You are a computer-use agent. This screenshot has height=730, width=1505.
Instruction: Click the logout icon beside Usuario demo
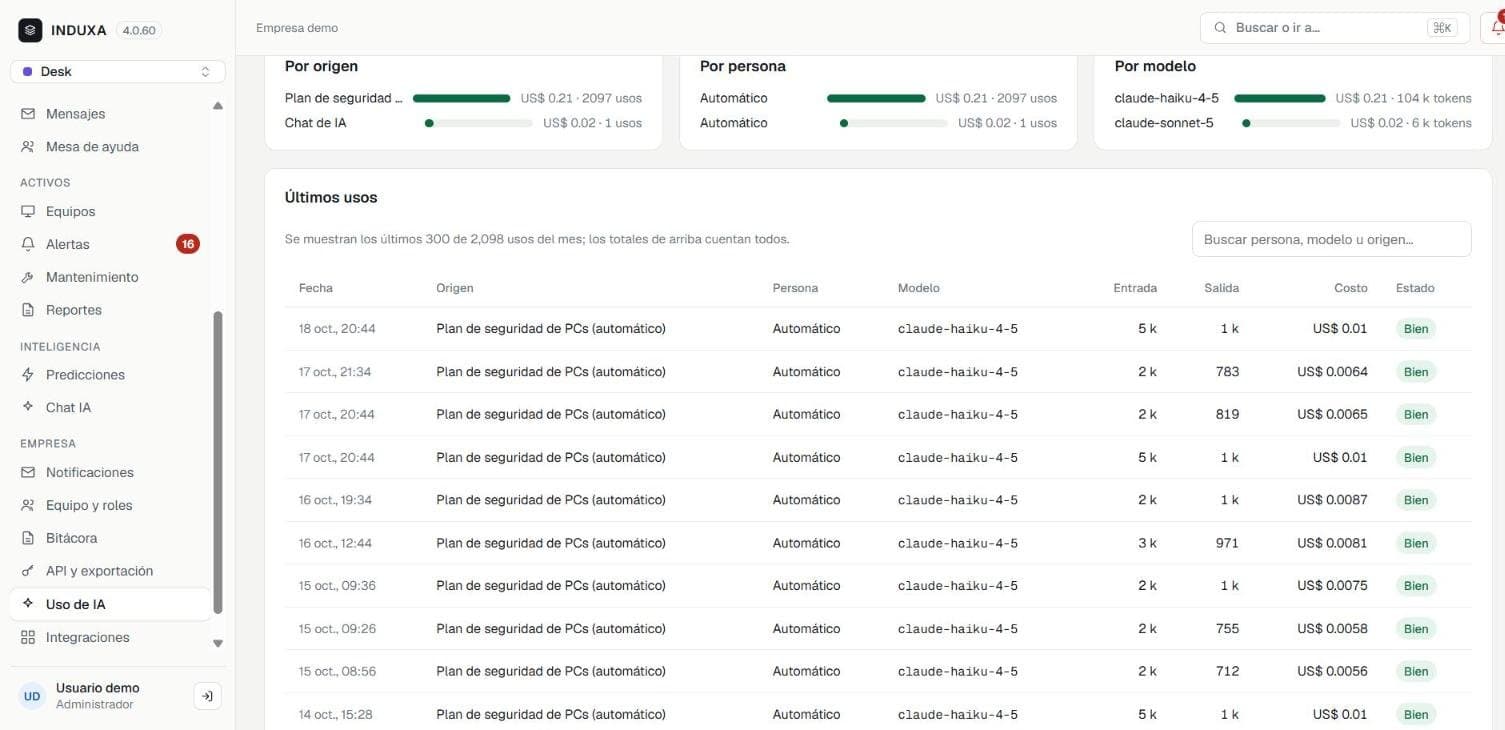pos(207,696)
